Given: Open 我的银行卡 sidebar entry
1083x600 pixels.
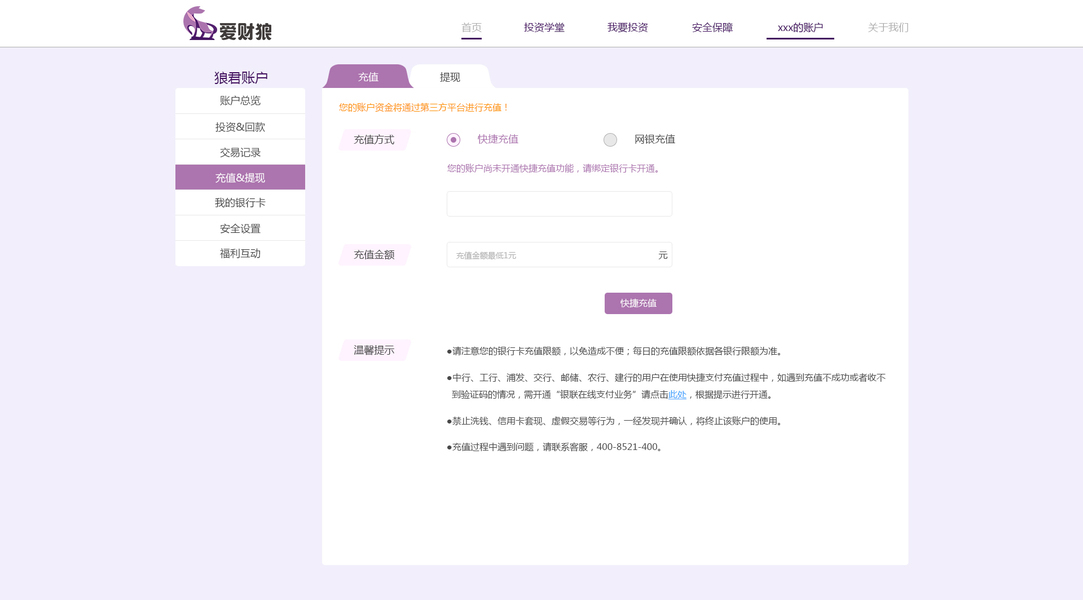Looking at the screenshot, I should (239, 202).
